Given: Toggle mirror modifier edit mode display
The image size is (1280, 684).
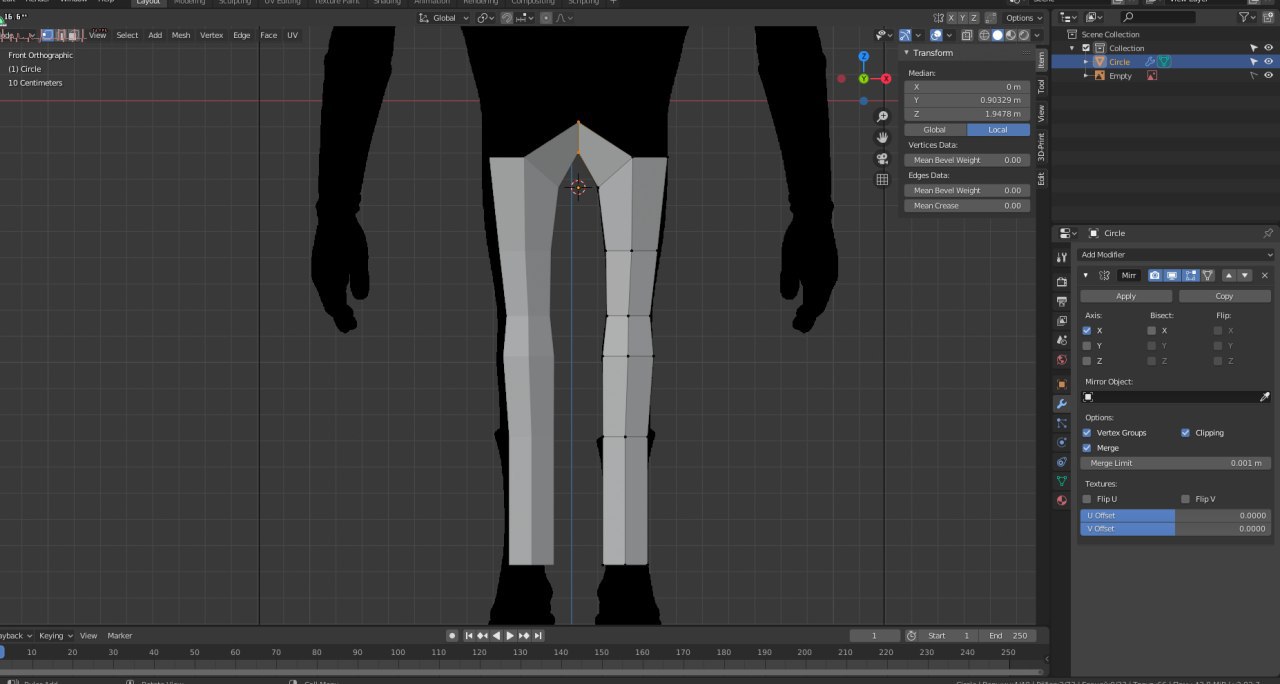Looking at the screenshot, I should [1190, 275].
